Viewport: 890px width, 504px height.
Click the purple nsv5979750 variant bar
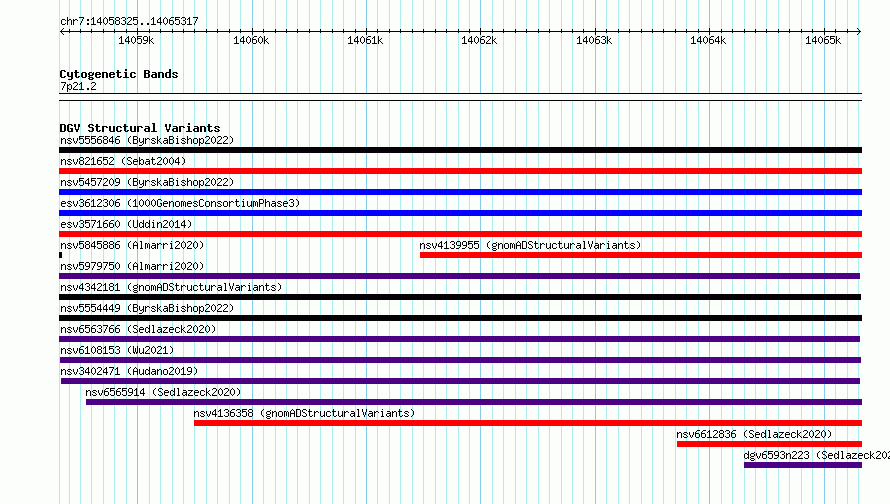point(459,276)
